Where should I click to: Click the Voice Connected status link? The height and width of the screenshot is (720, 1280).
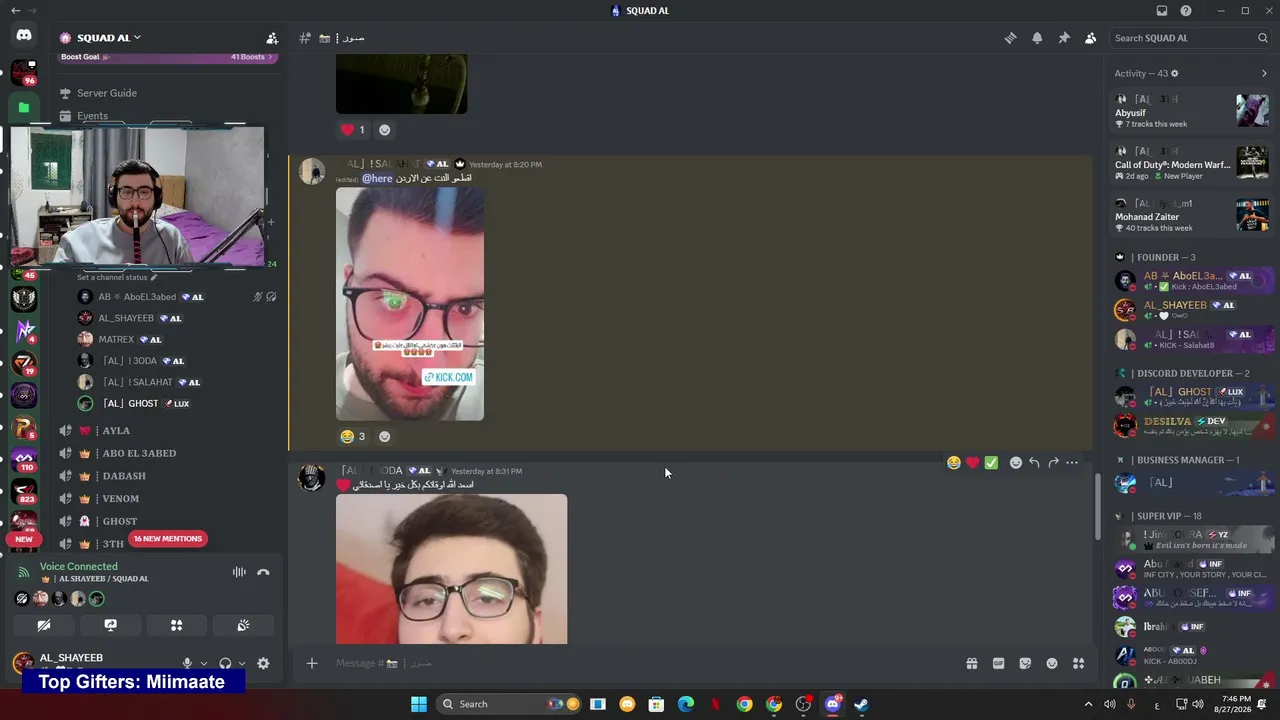coord(78,566)
